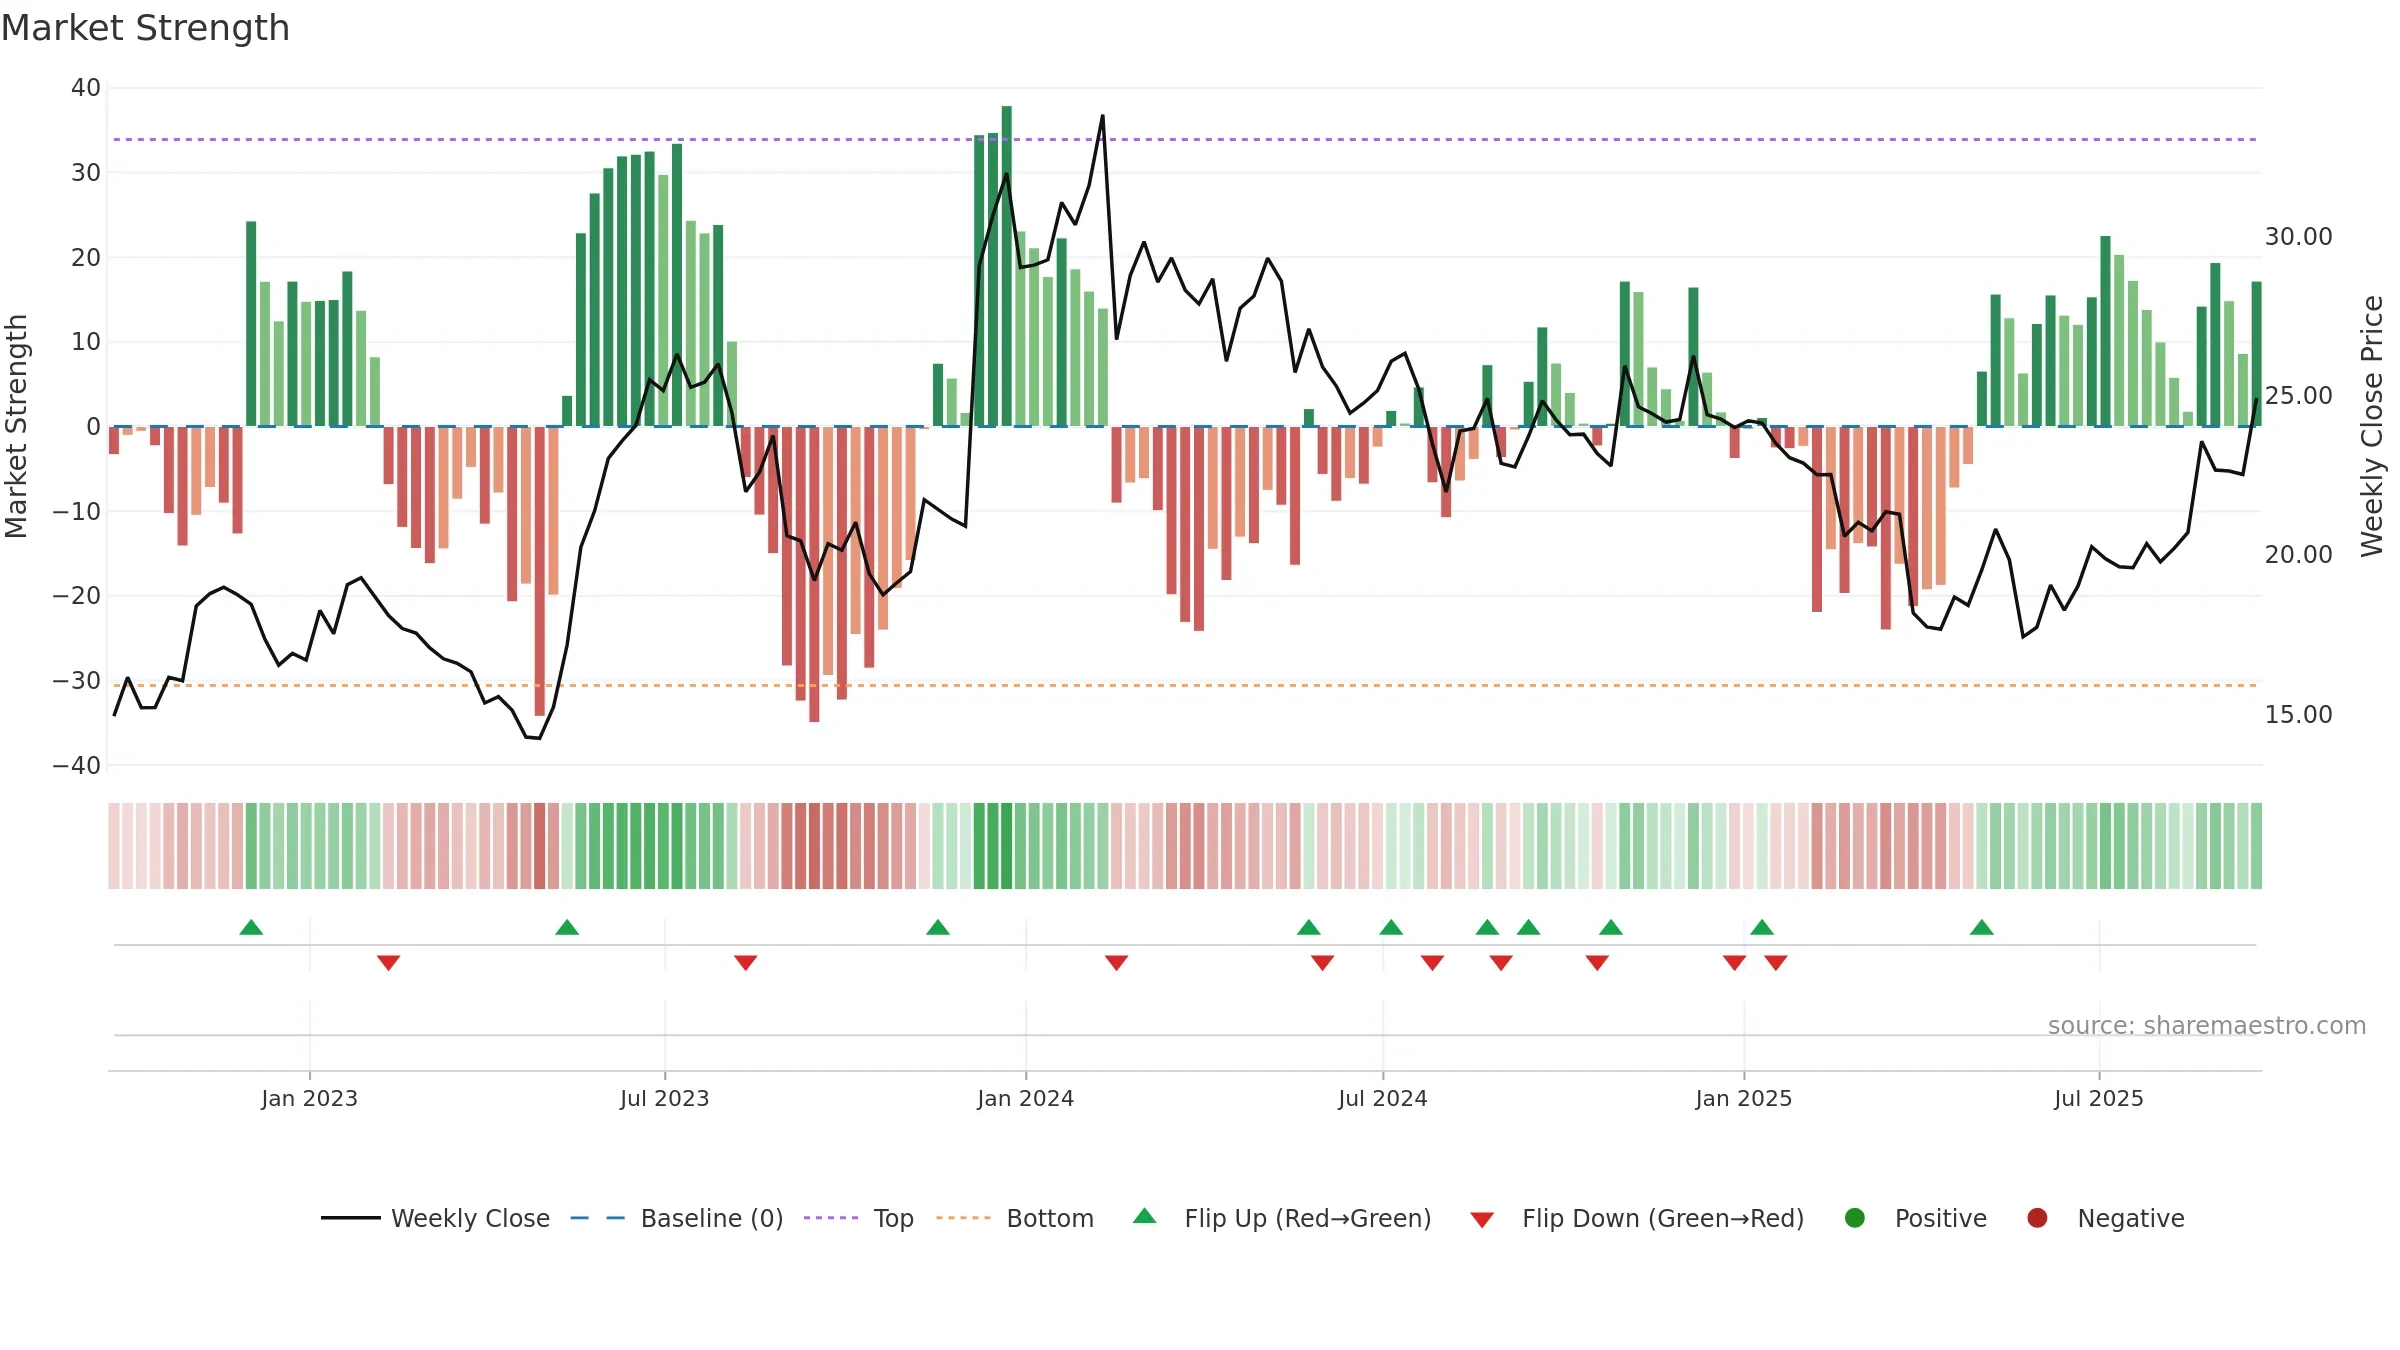Click the Weekly Close Price axis title

tap(2373, 426)
